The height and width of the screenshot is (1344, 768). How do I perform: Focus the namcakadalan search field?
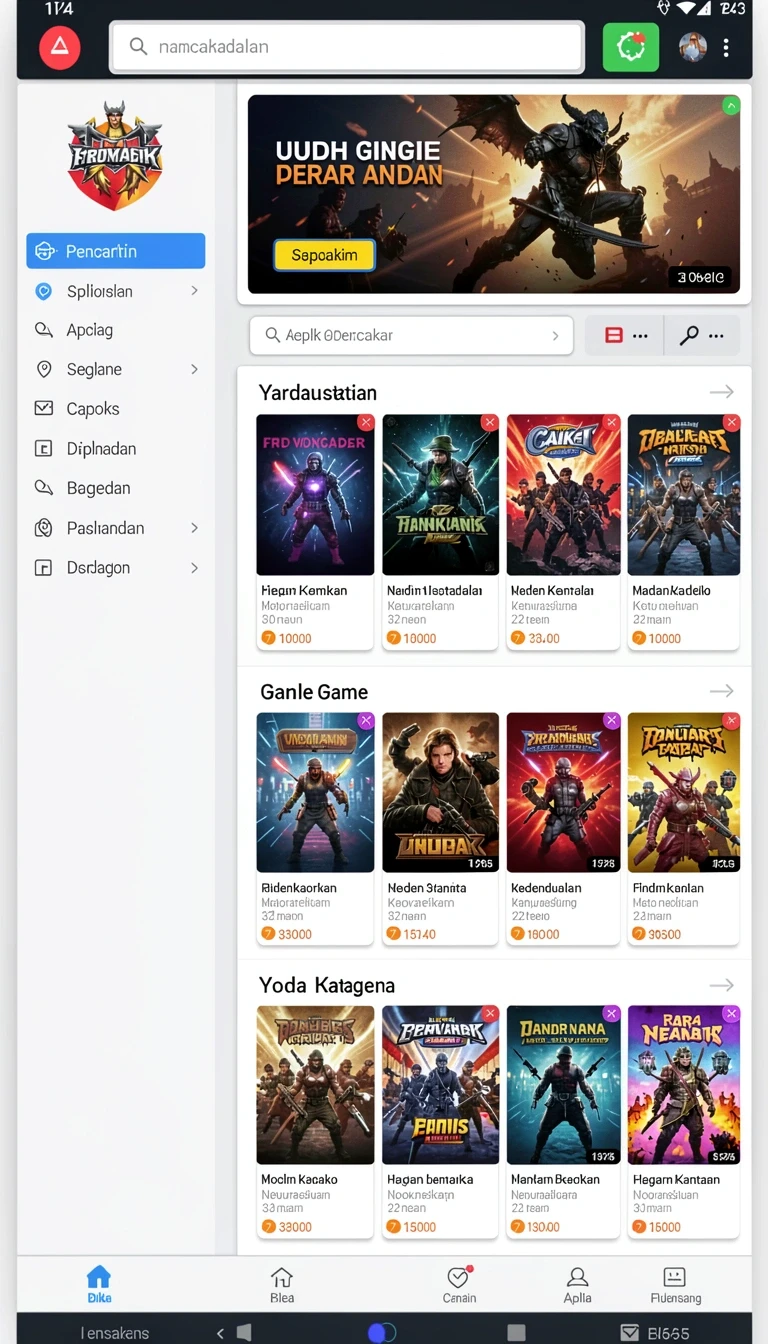[346, 47]
